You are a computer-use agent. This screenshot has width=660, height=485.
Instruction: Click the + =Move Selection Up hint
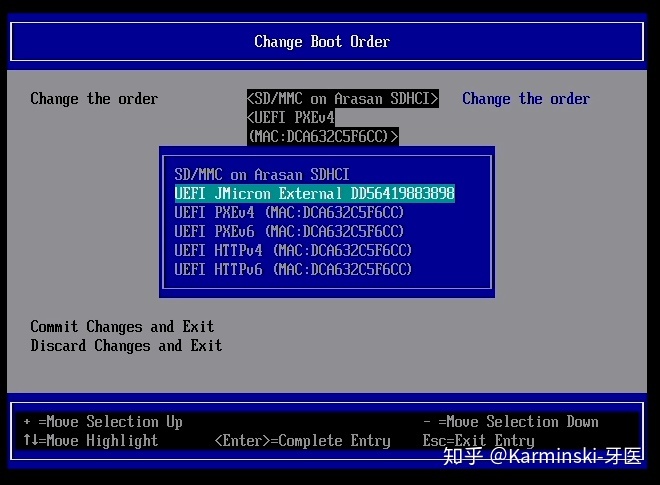[x=103, y=421]
